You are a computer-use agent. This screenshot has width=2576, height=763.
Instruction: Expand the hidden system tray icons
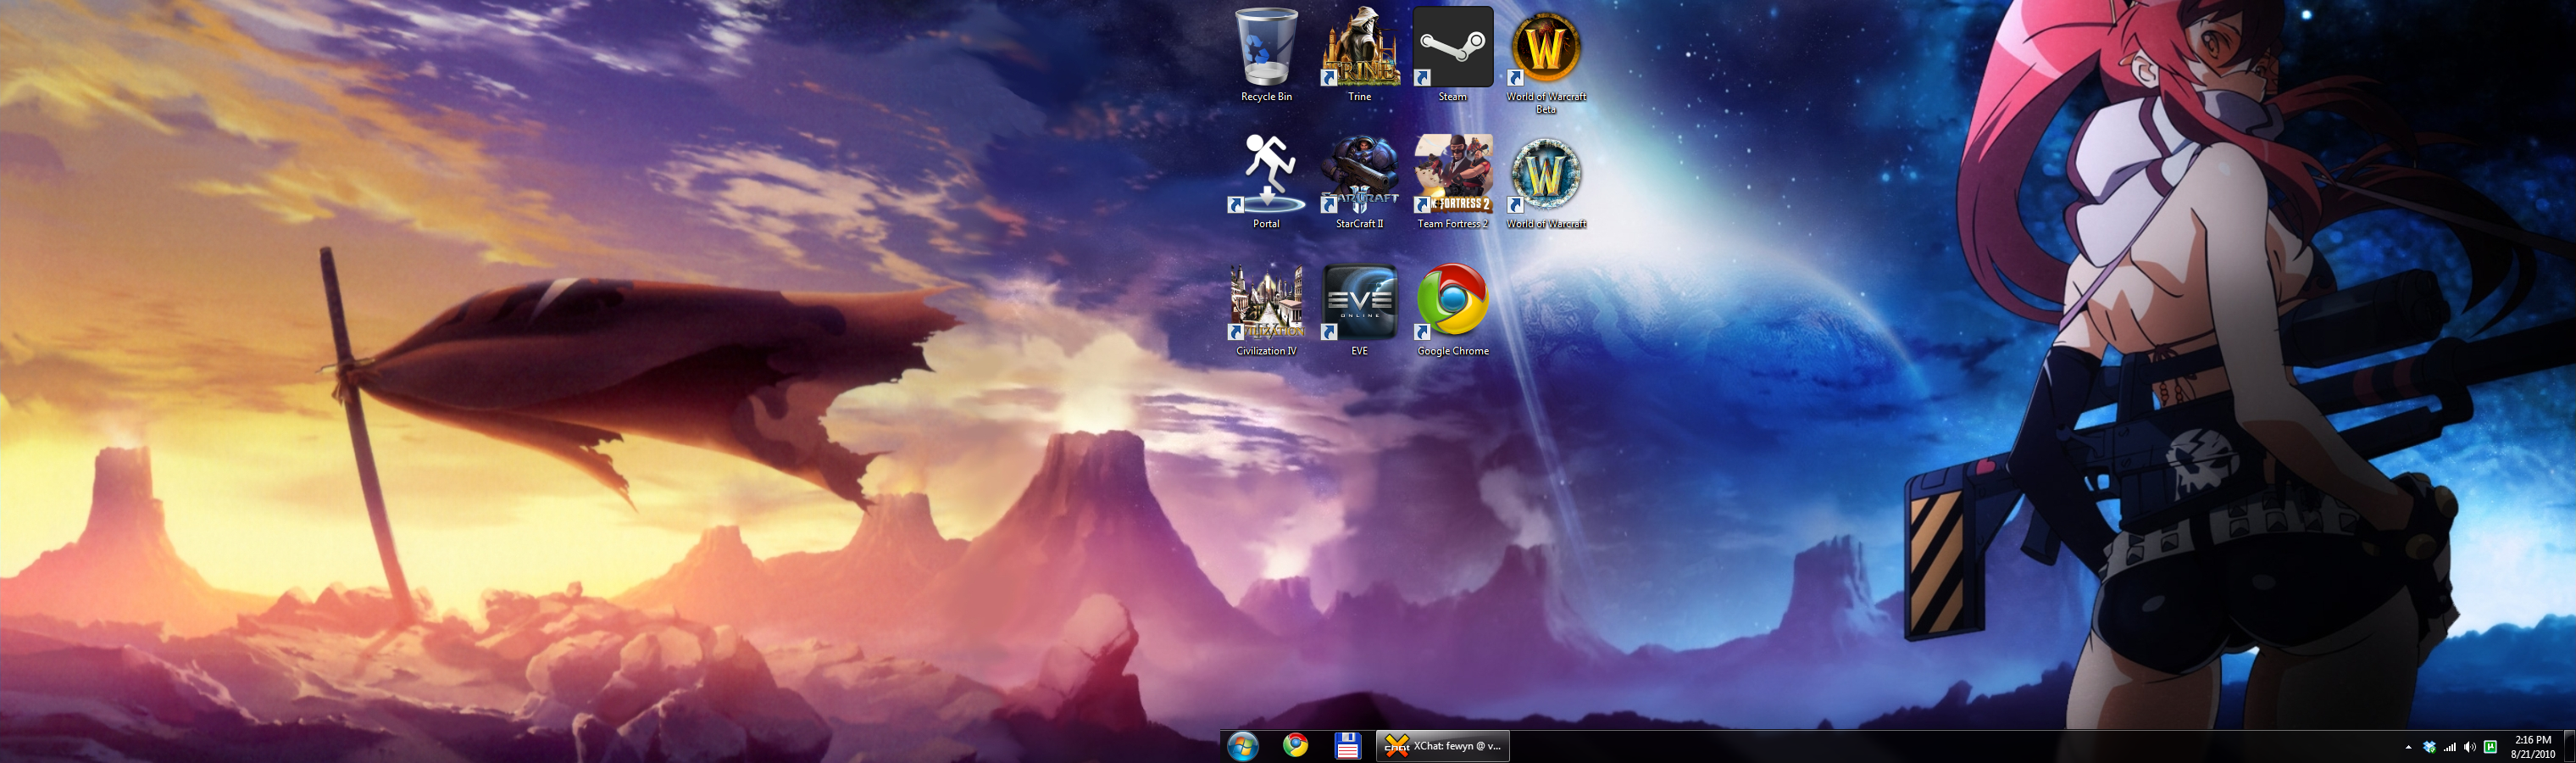2407,747
